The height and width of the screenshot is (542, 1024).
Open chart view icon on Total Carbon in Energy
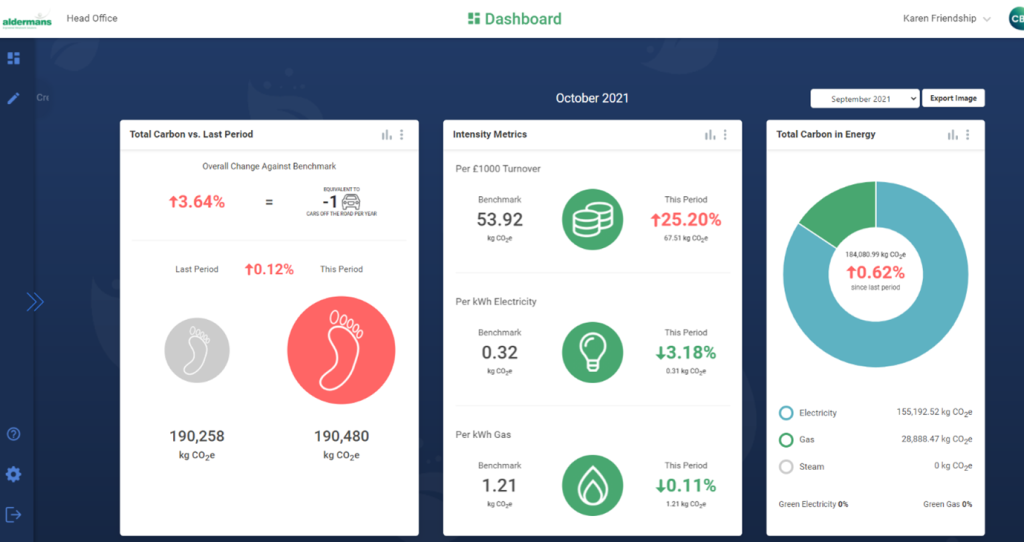click(953, 135)
